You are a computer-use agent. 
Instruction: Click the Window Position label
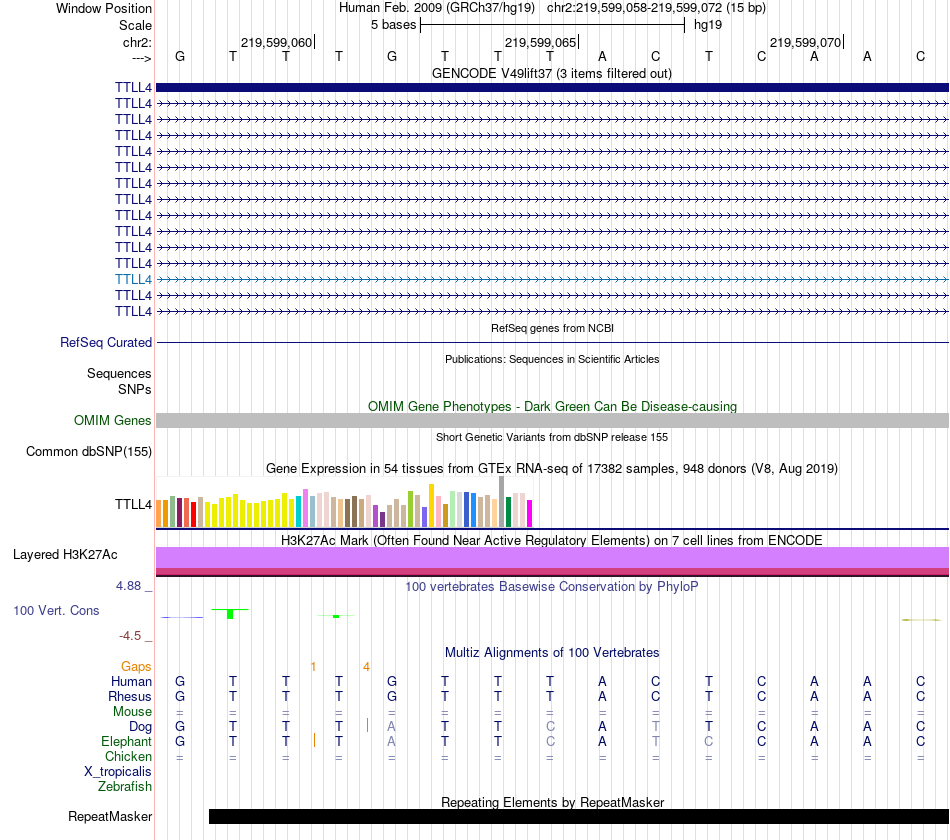tap(104, 8)
